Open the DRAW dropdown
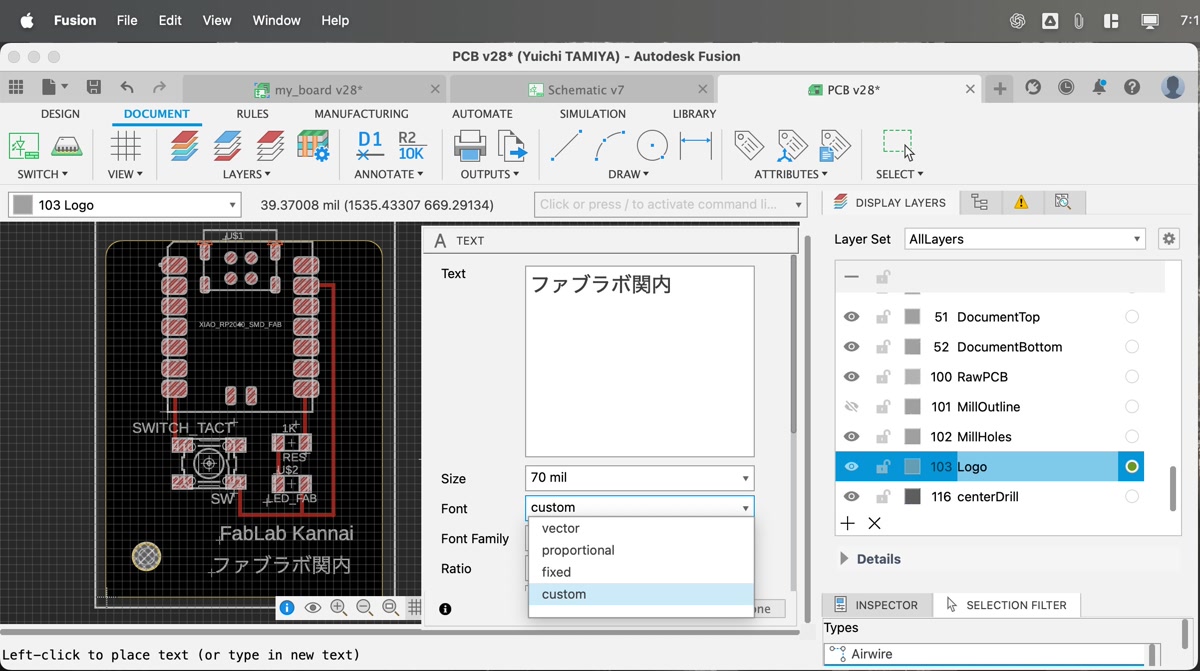Screen dimensions: 1200x671 tap(629, 174)
